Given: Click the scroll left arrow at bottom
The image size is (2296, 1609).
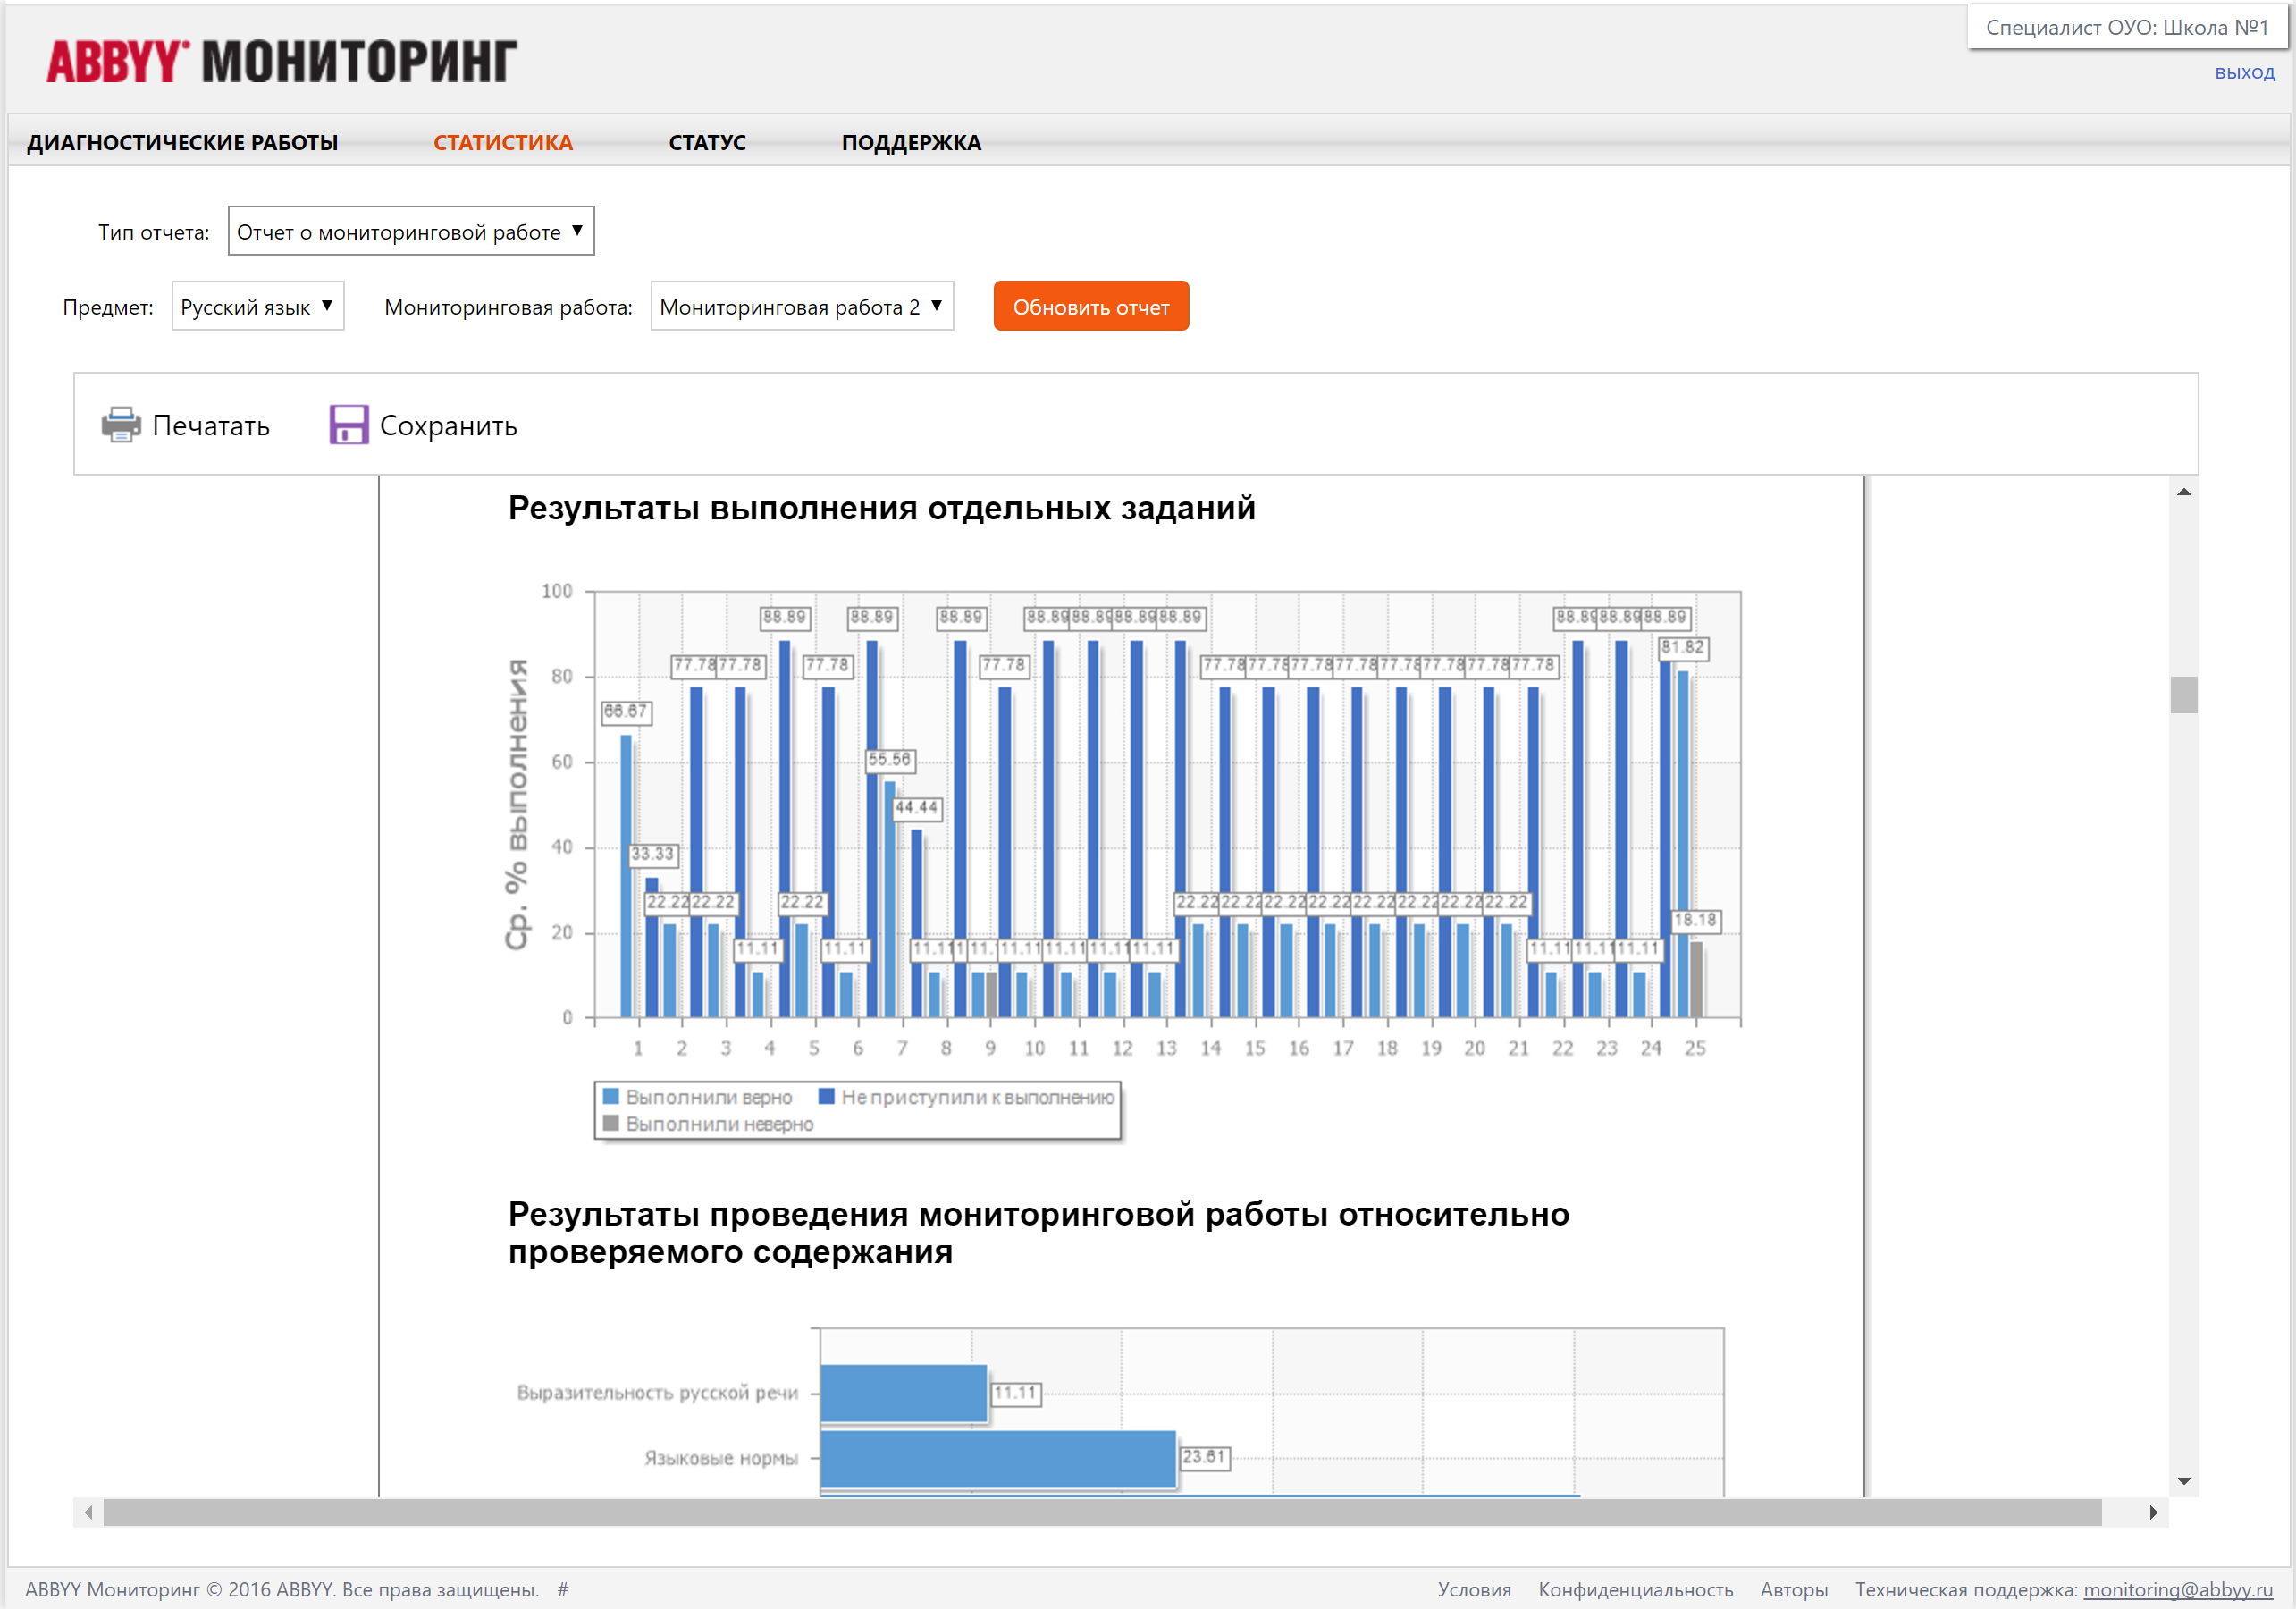Looking at the screenshot, I should click(89, 1512).
